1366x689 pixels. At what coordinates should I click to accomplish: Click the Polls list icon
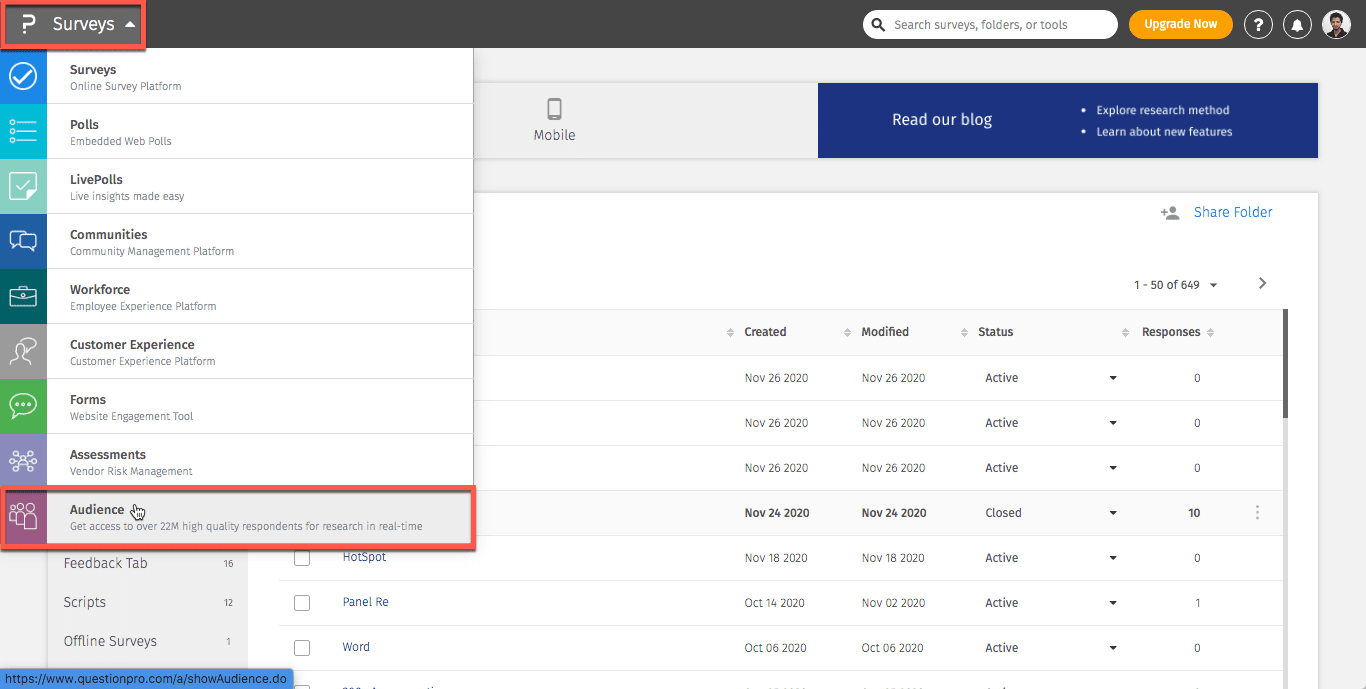(23, 131)
